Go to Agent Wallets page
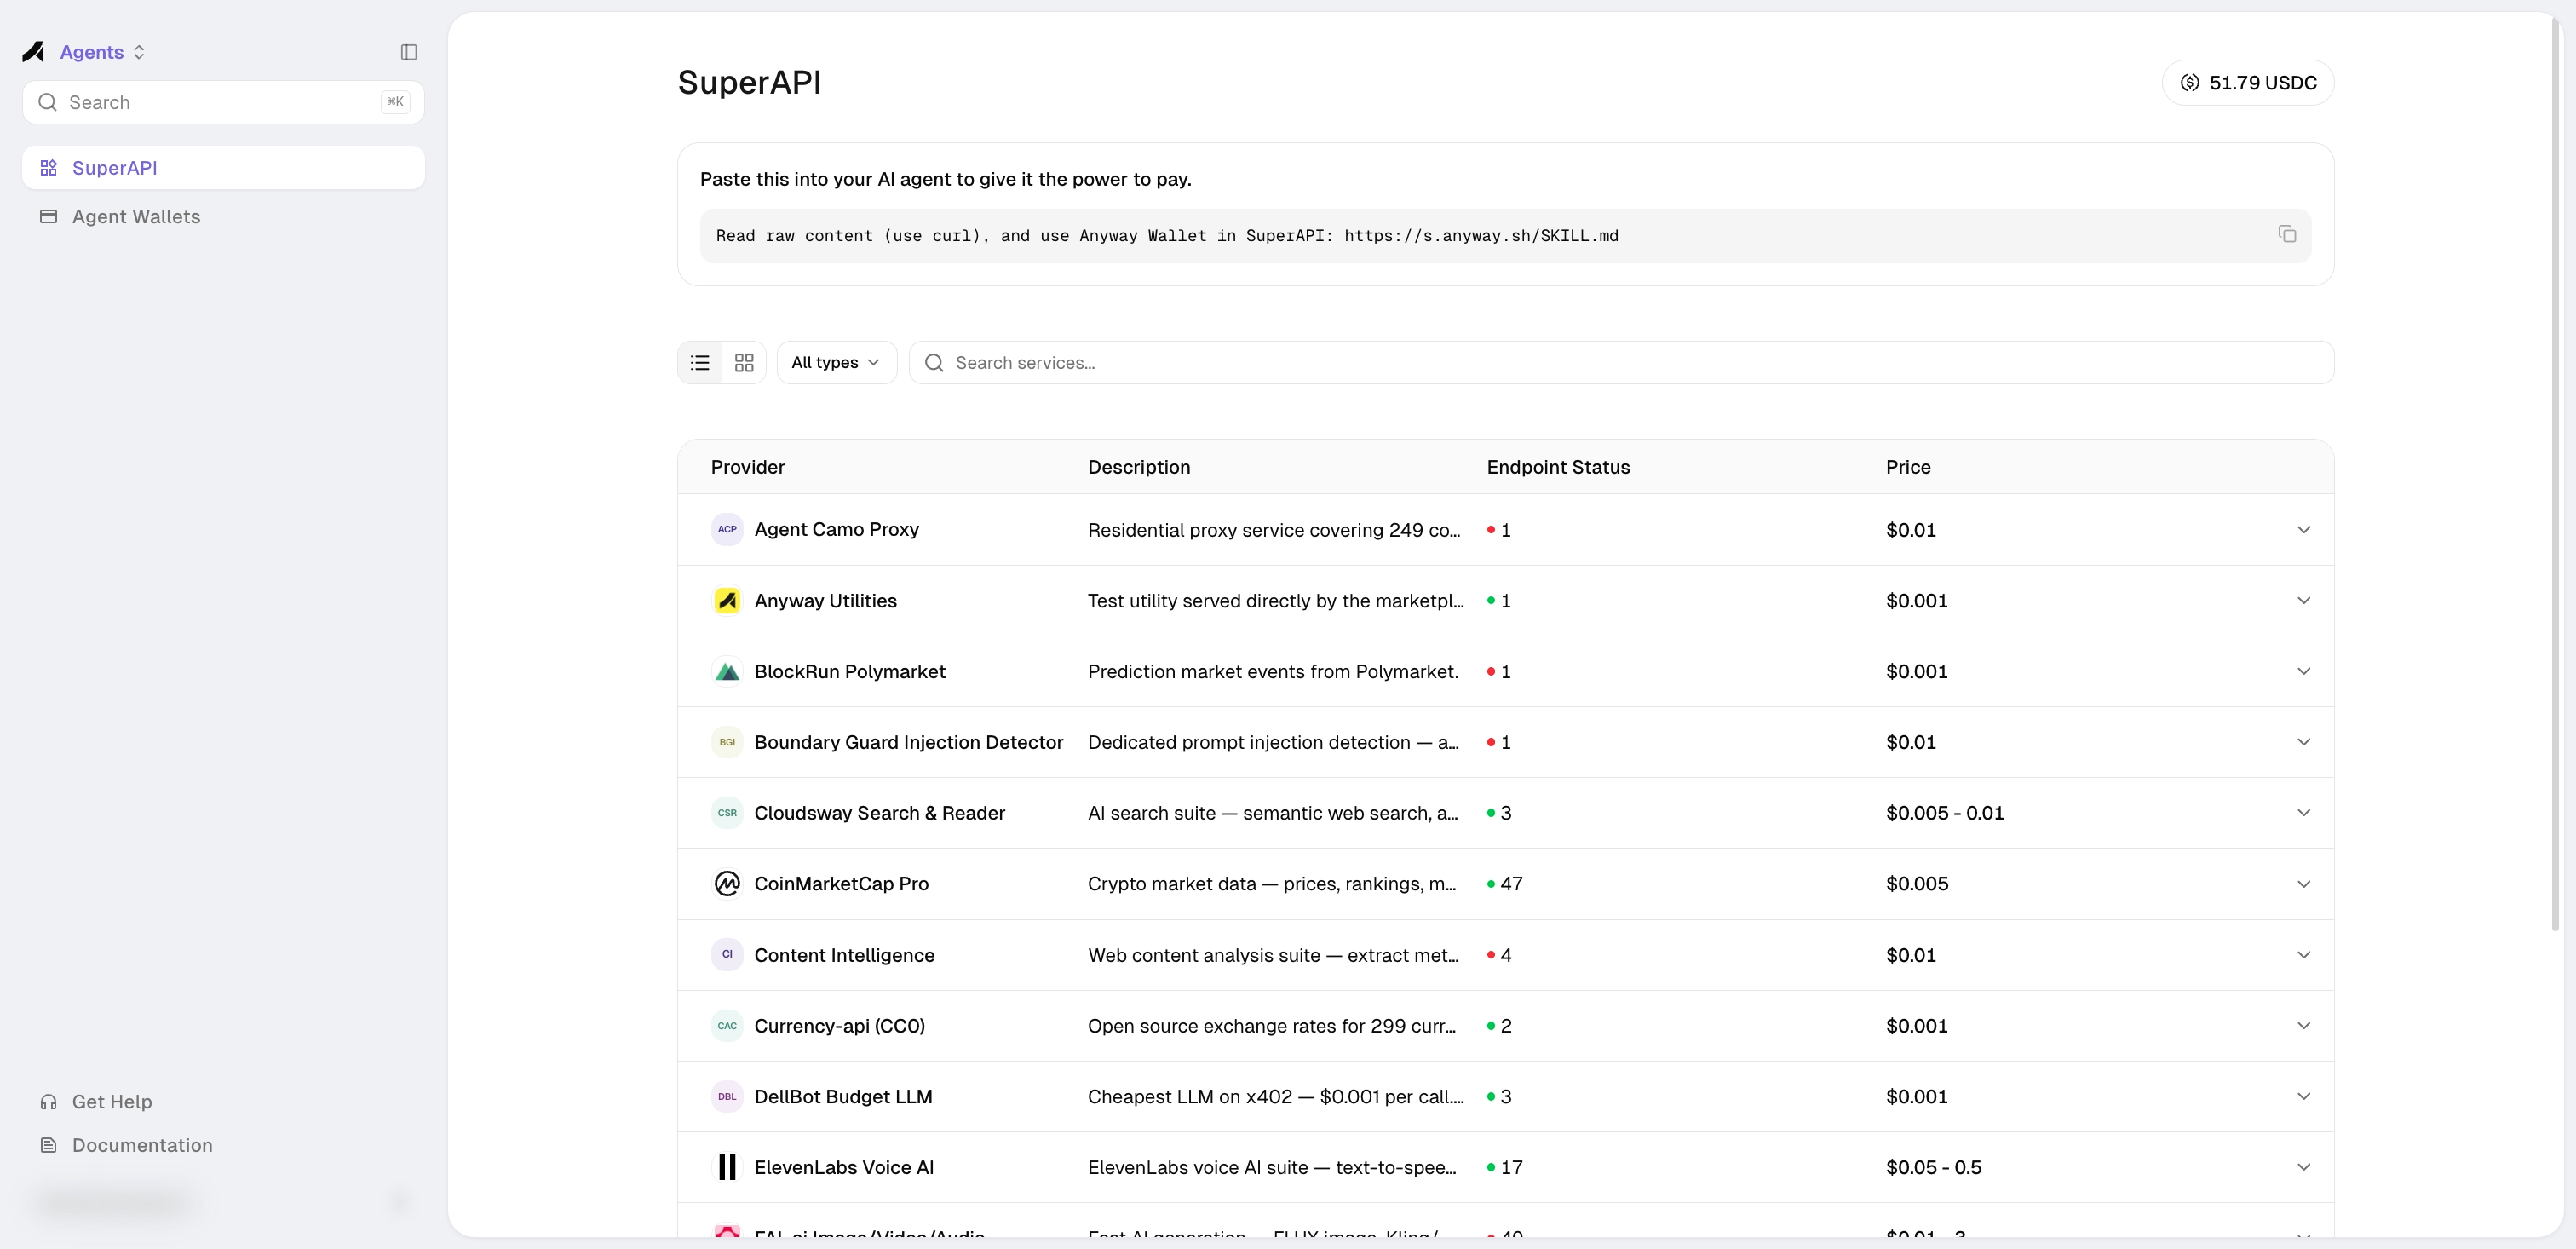The height and width of the screenshot is (1249, 2576). (x=223, y=217)
